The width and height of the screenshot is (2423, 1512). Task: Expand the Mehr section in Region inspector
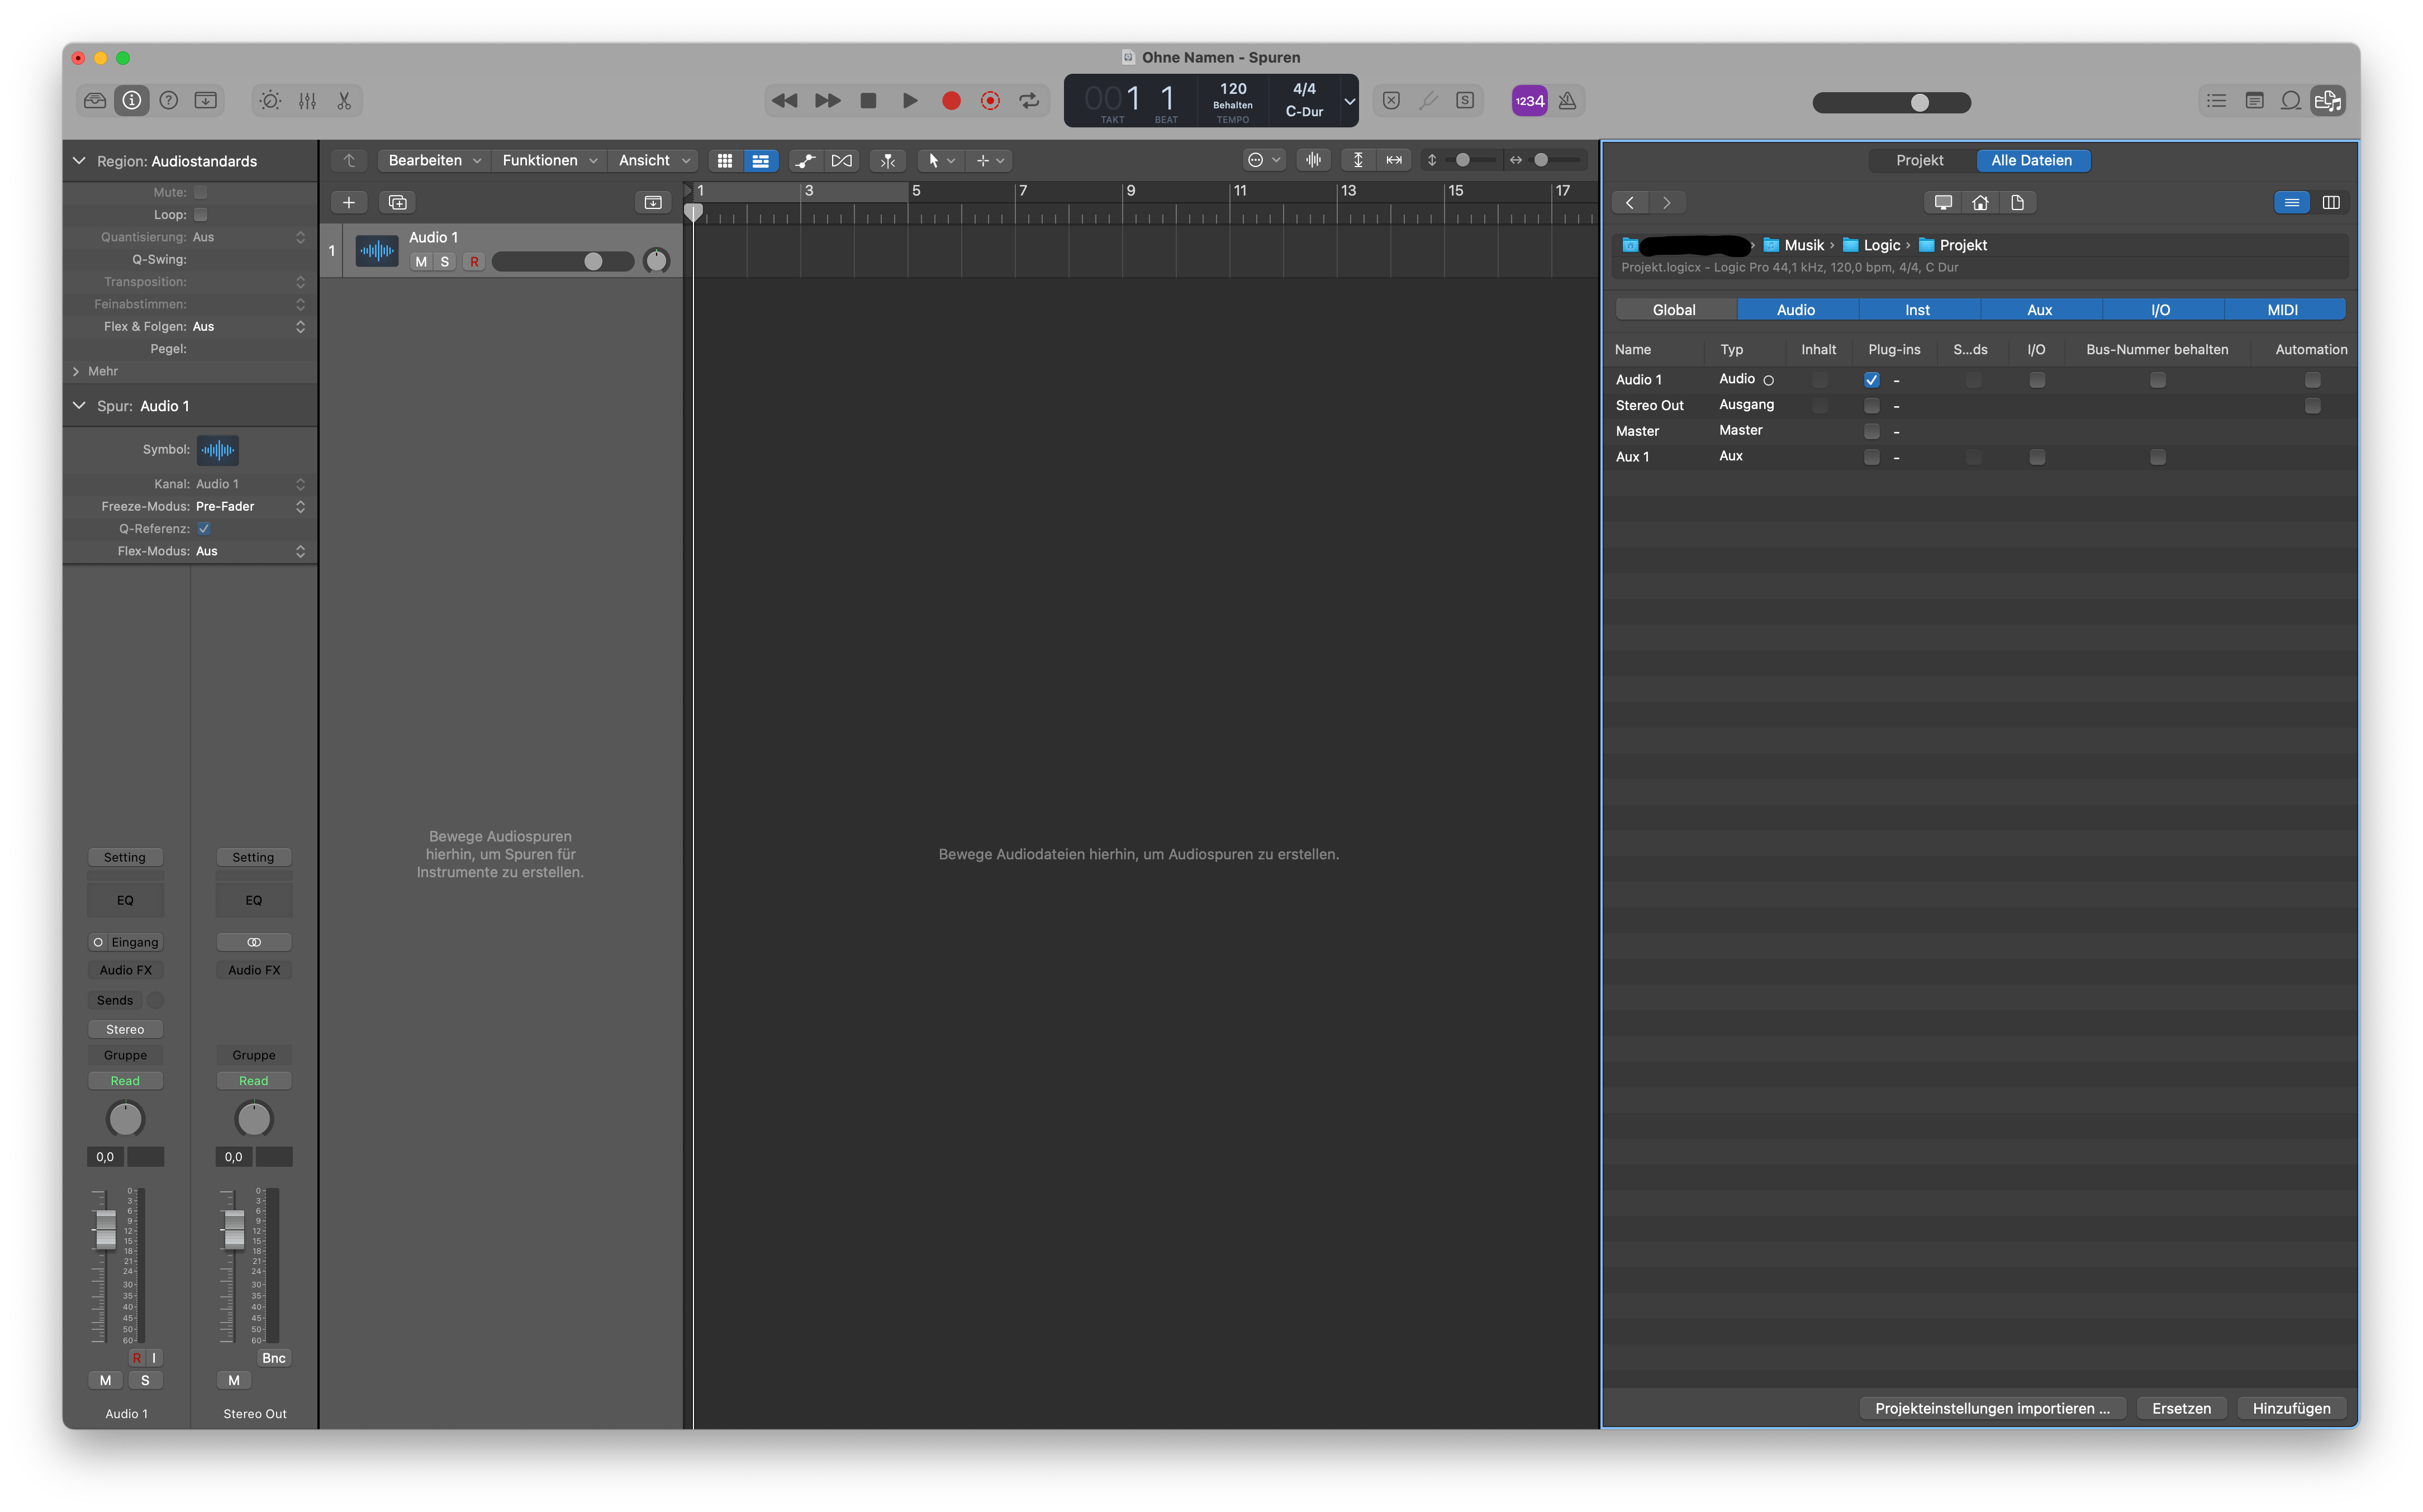(76, 371)
